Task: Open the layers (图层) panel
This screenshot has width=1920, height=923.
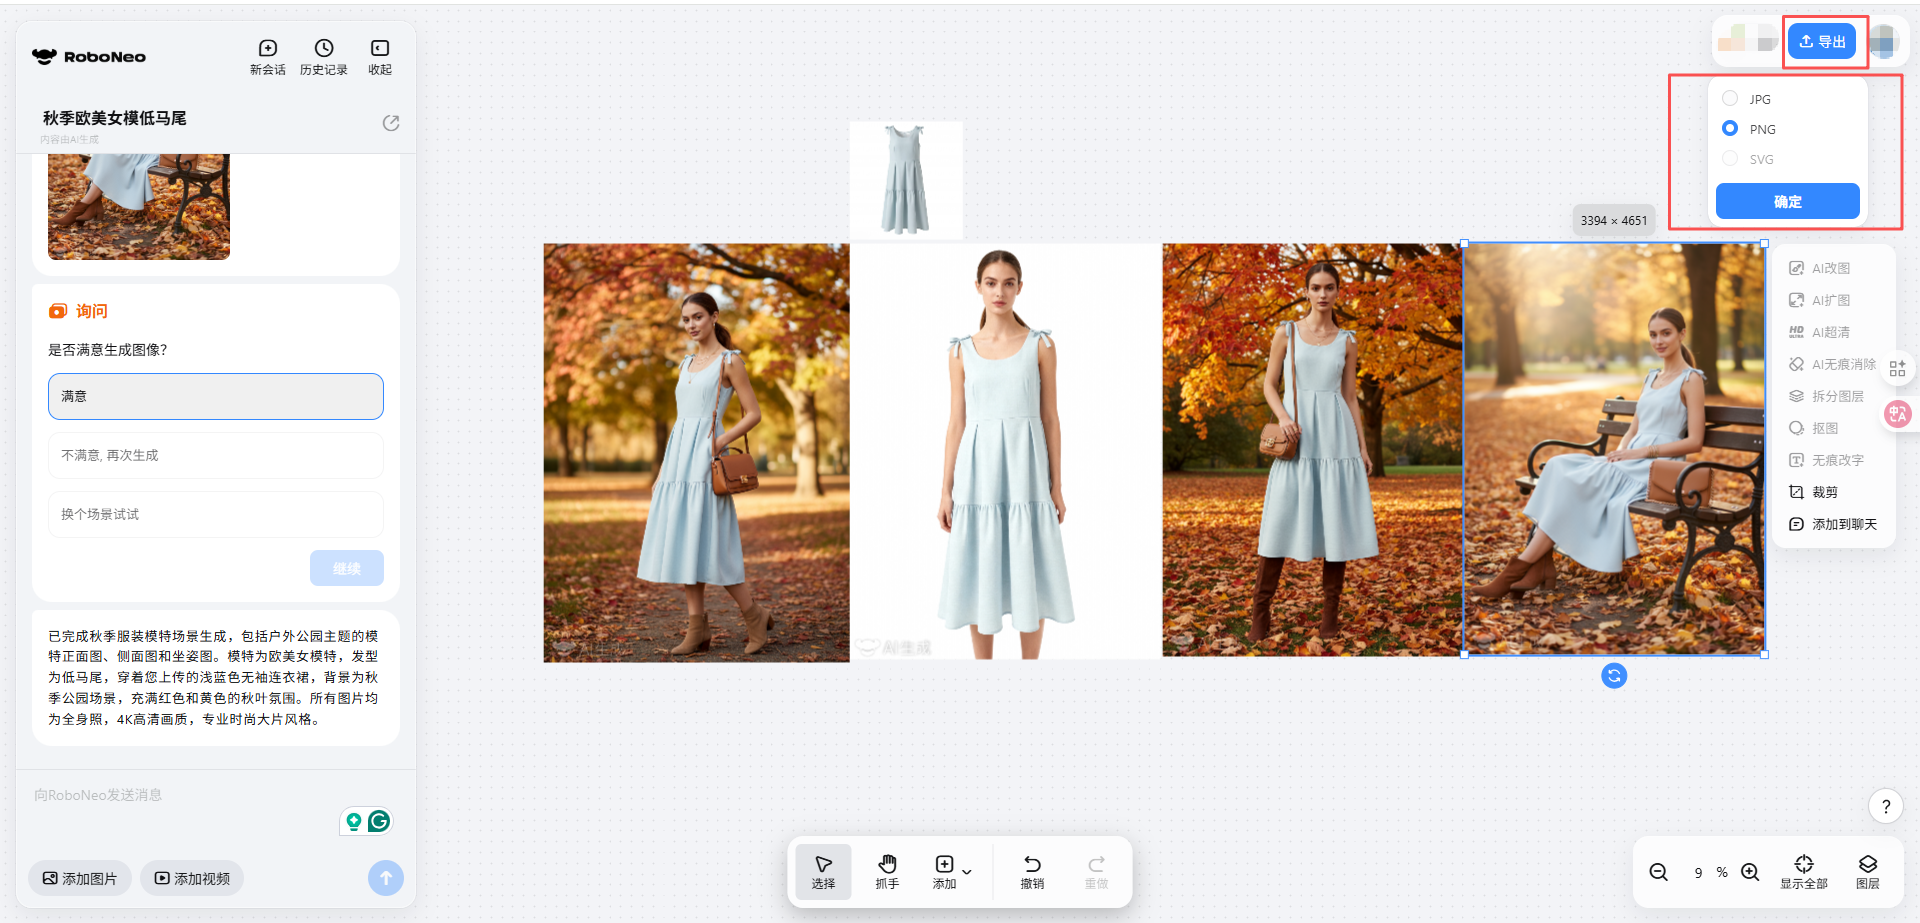Action: pyautogui.click(x=1867, y=871)
